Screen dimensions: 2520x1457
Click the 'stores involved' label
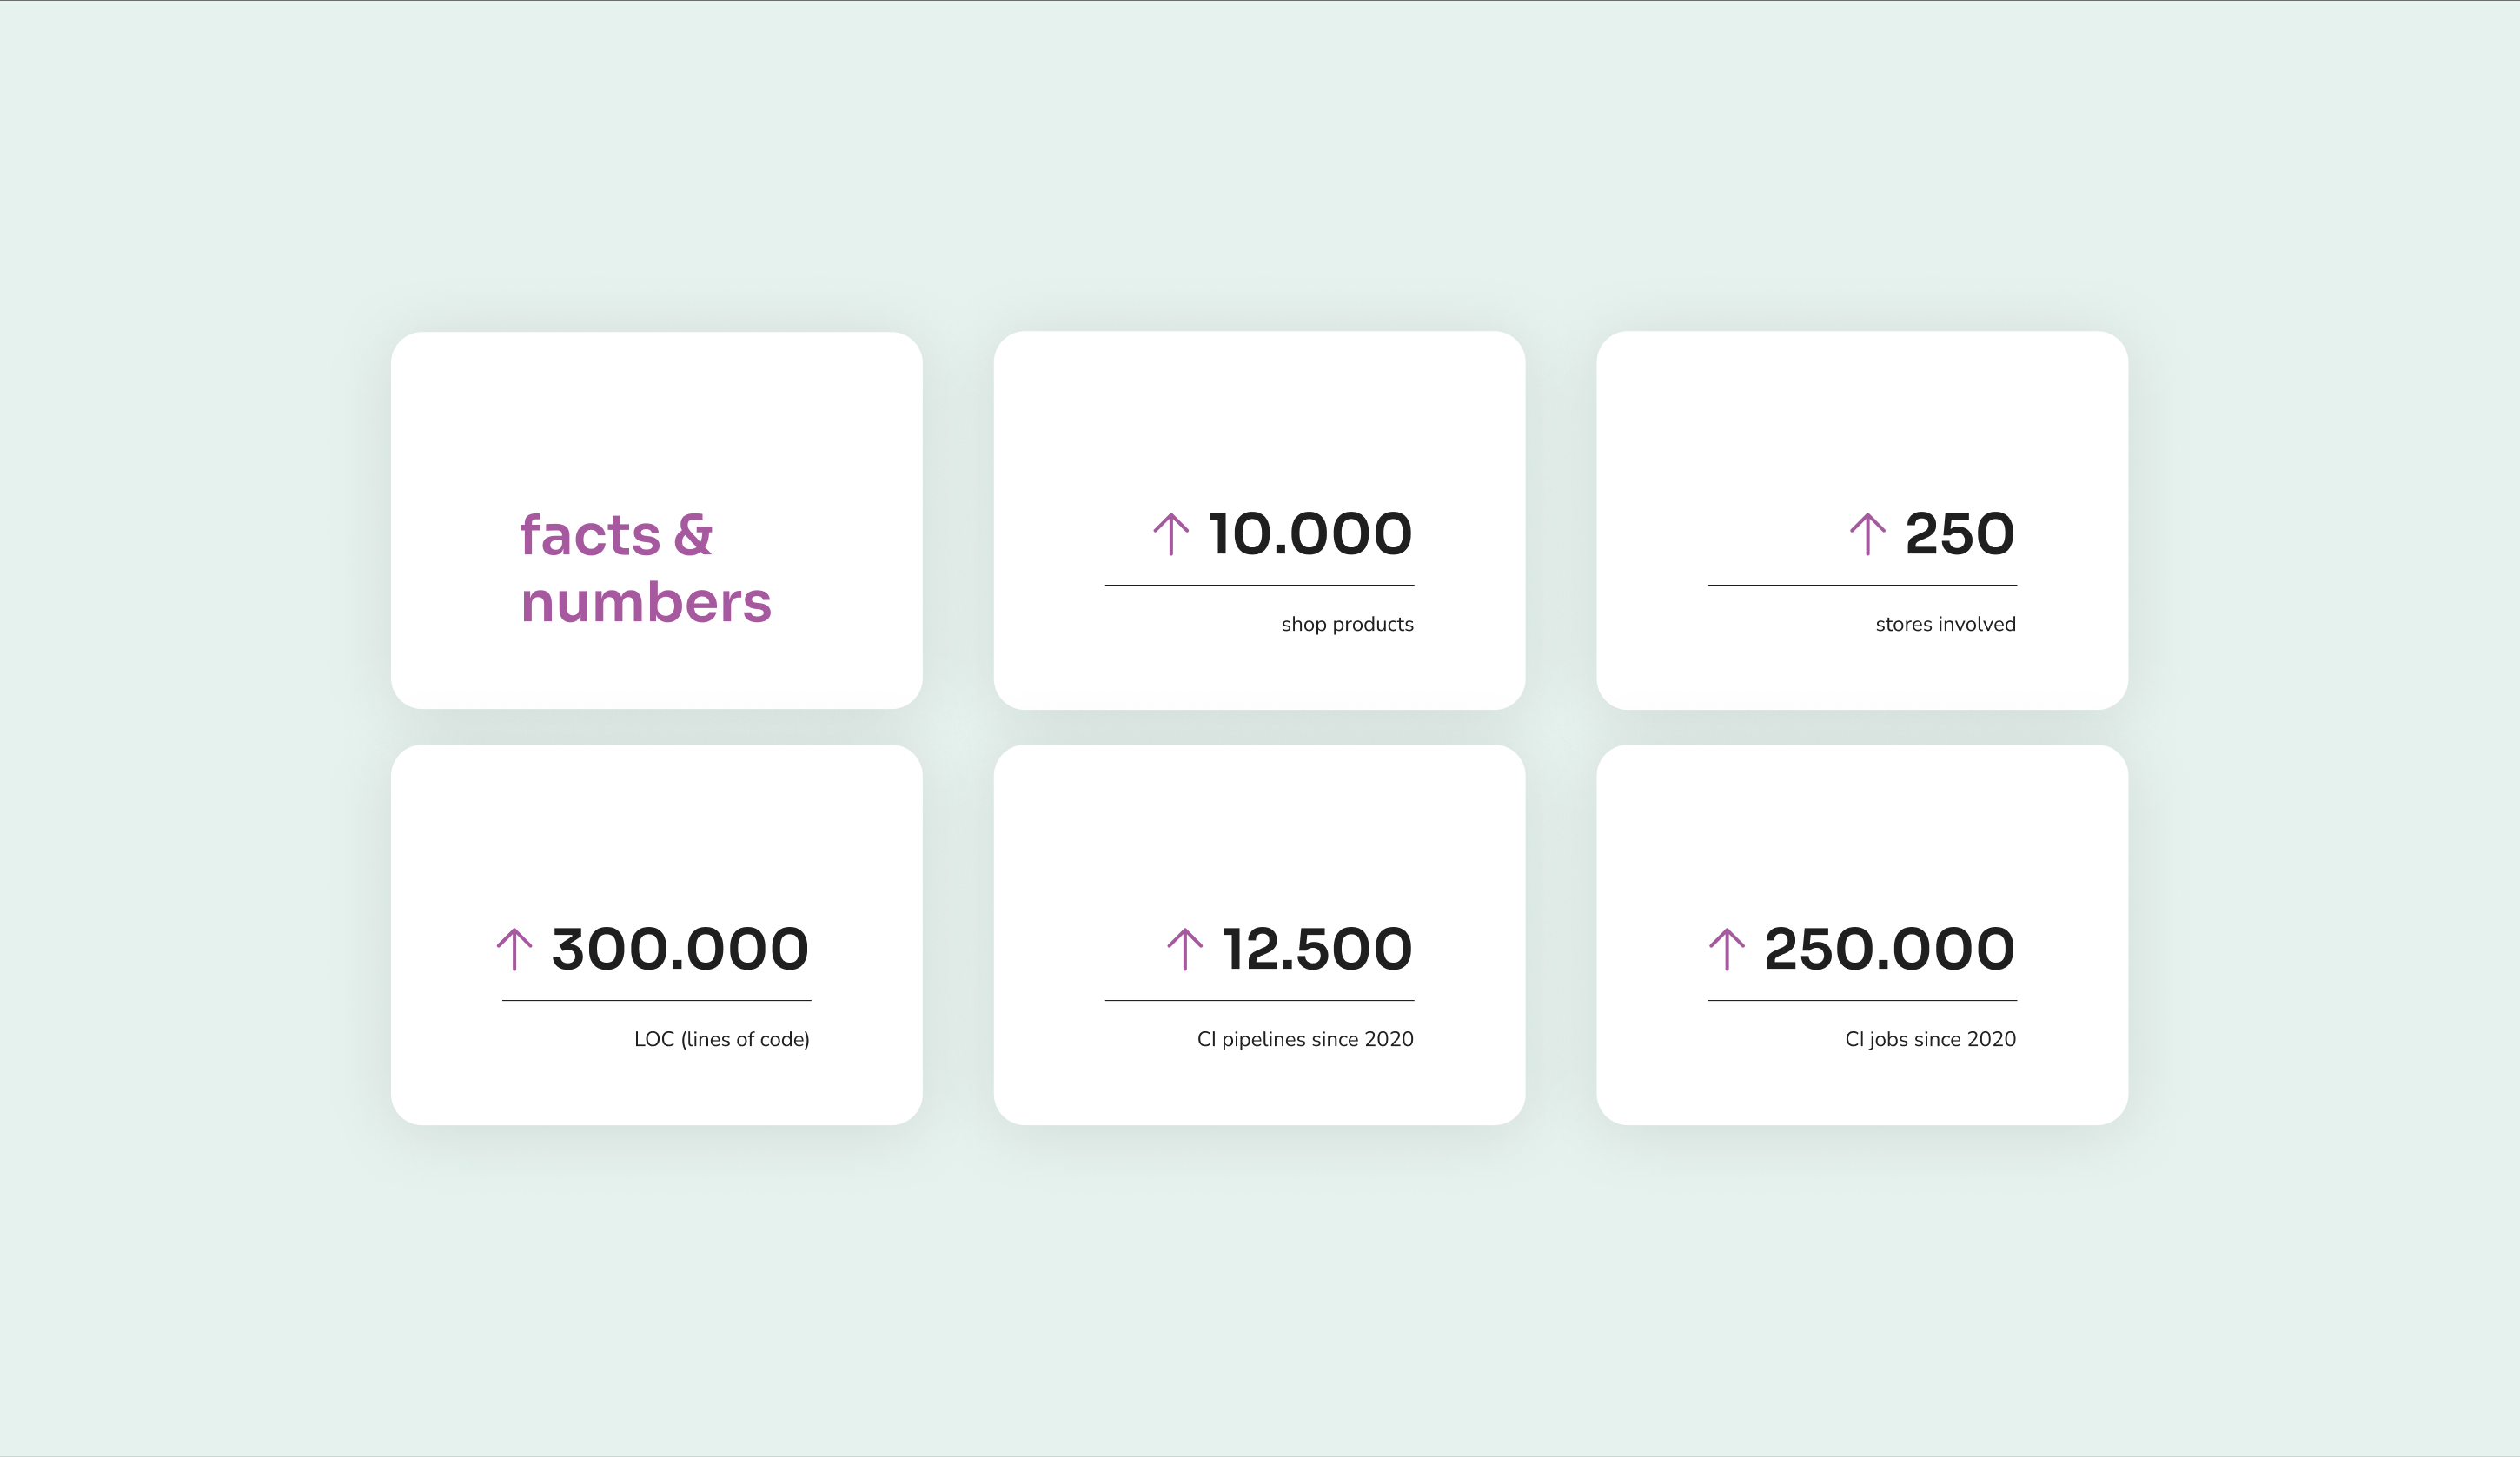[1945, 624]
